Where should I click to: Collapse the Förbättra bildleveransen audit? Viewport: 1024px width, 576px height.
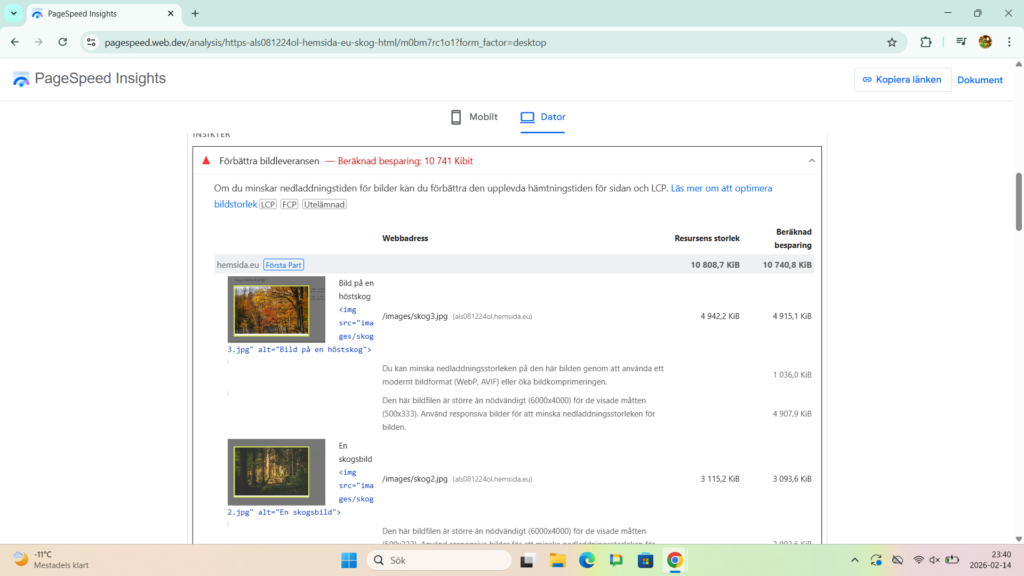pos(811,160)
